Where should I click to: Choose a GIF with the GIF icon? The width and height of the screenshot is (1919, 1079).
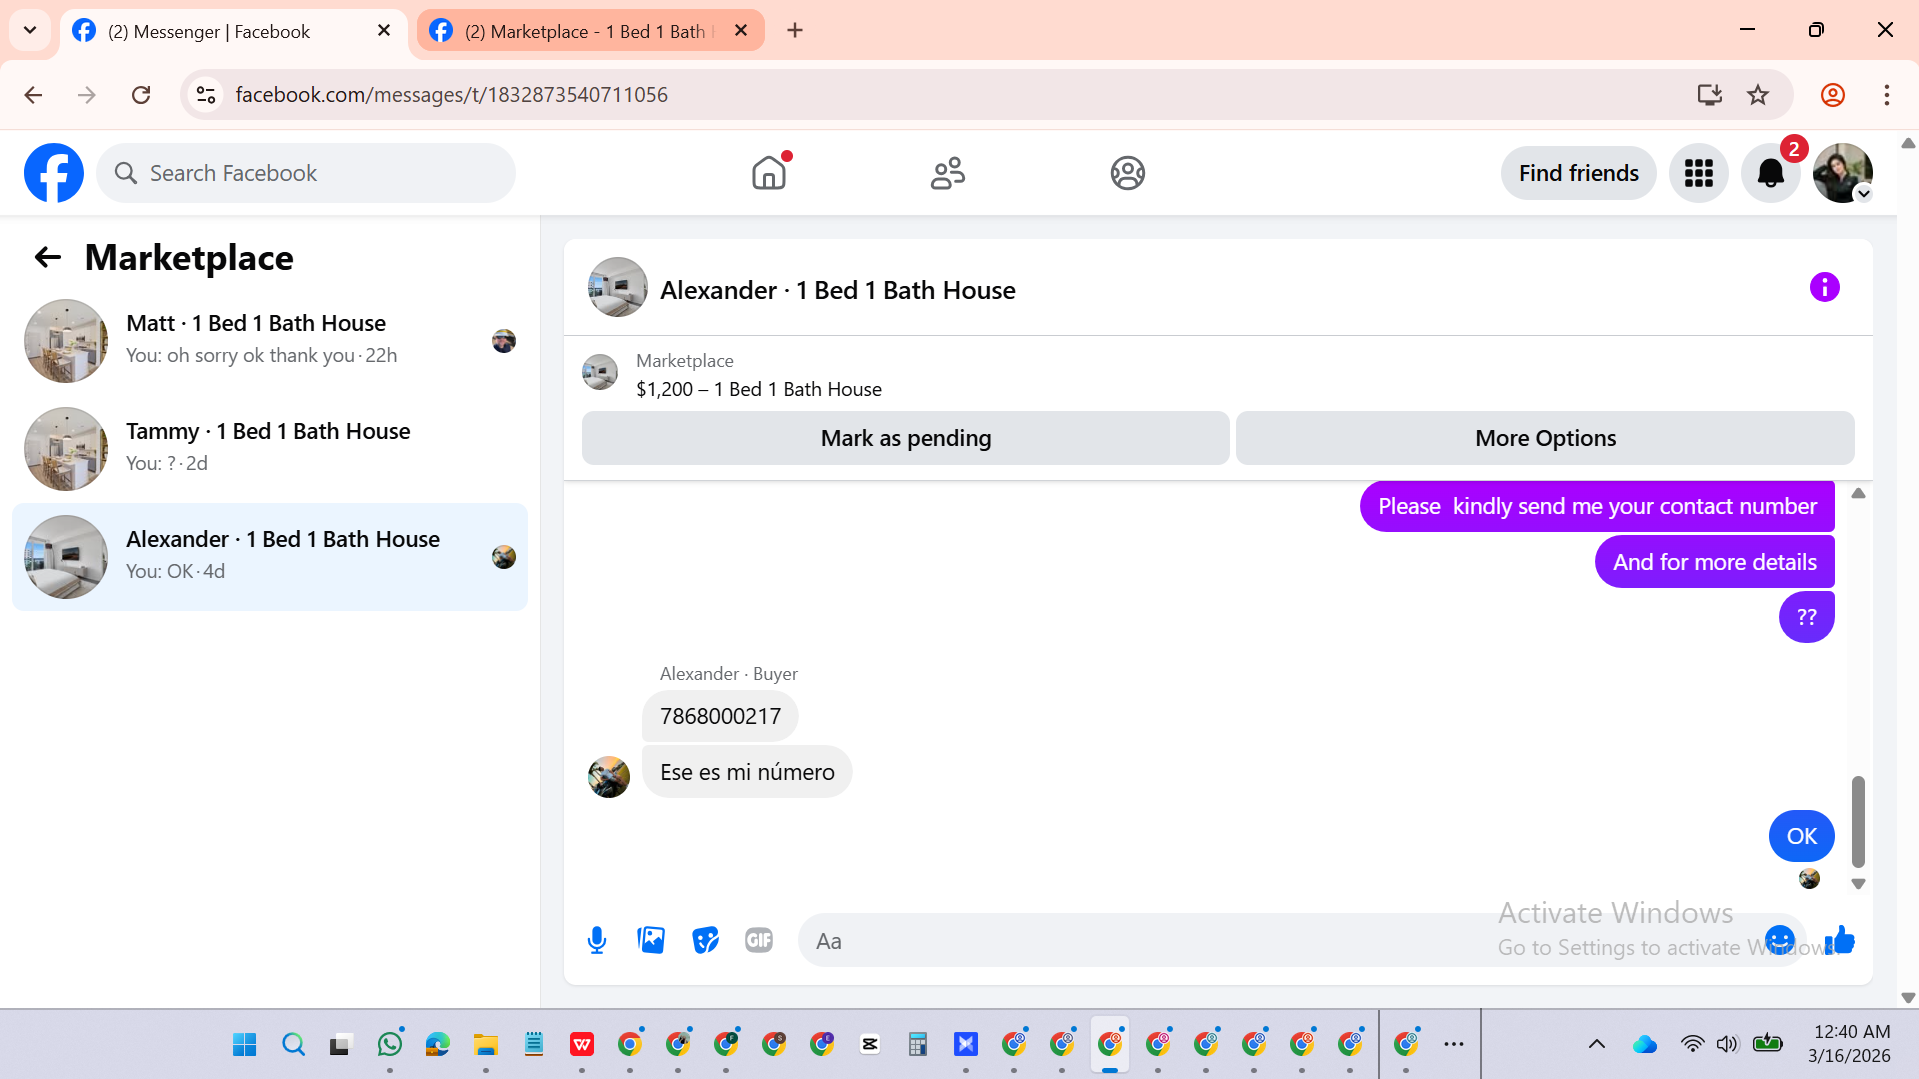(759, 940)
